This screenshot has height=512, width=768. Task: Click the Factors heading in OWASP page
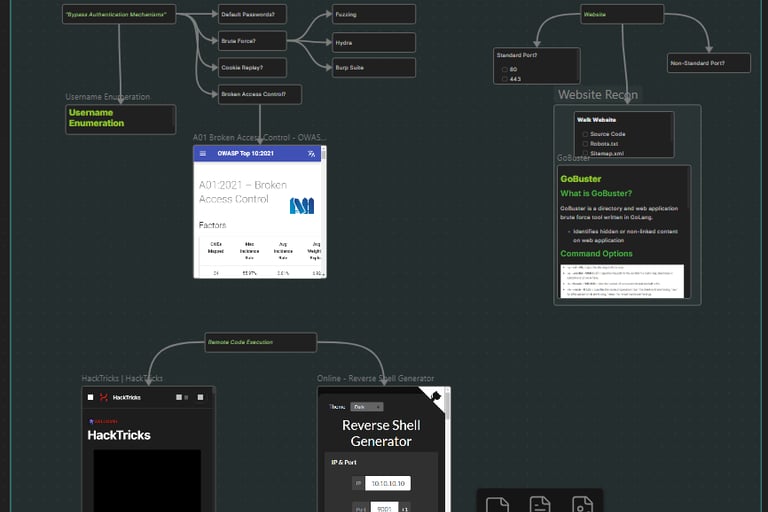coord(213,225)
